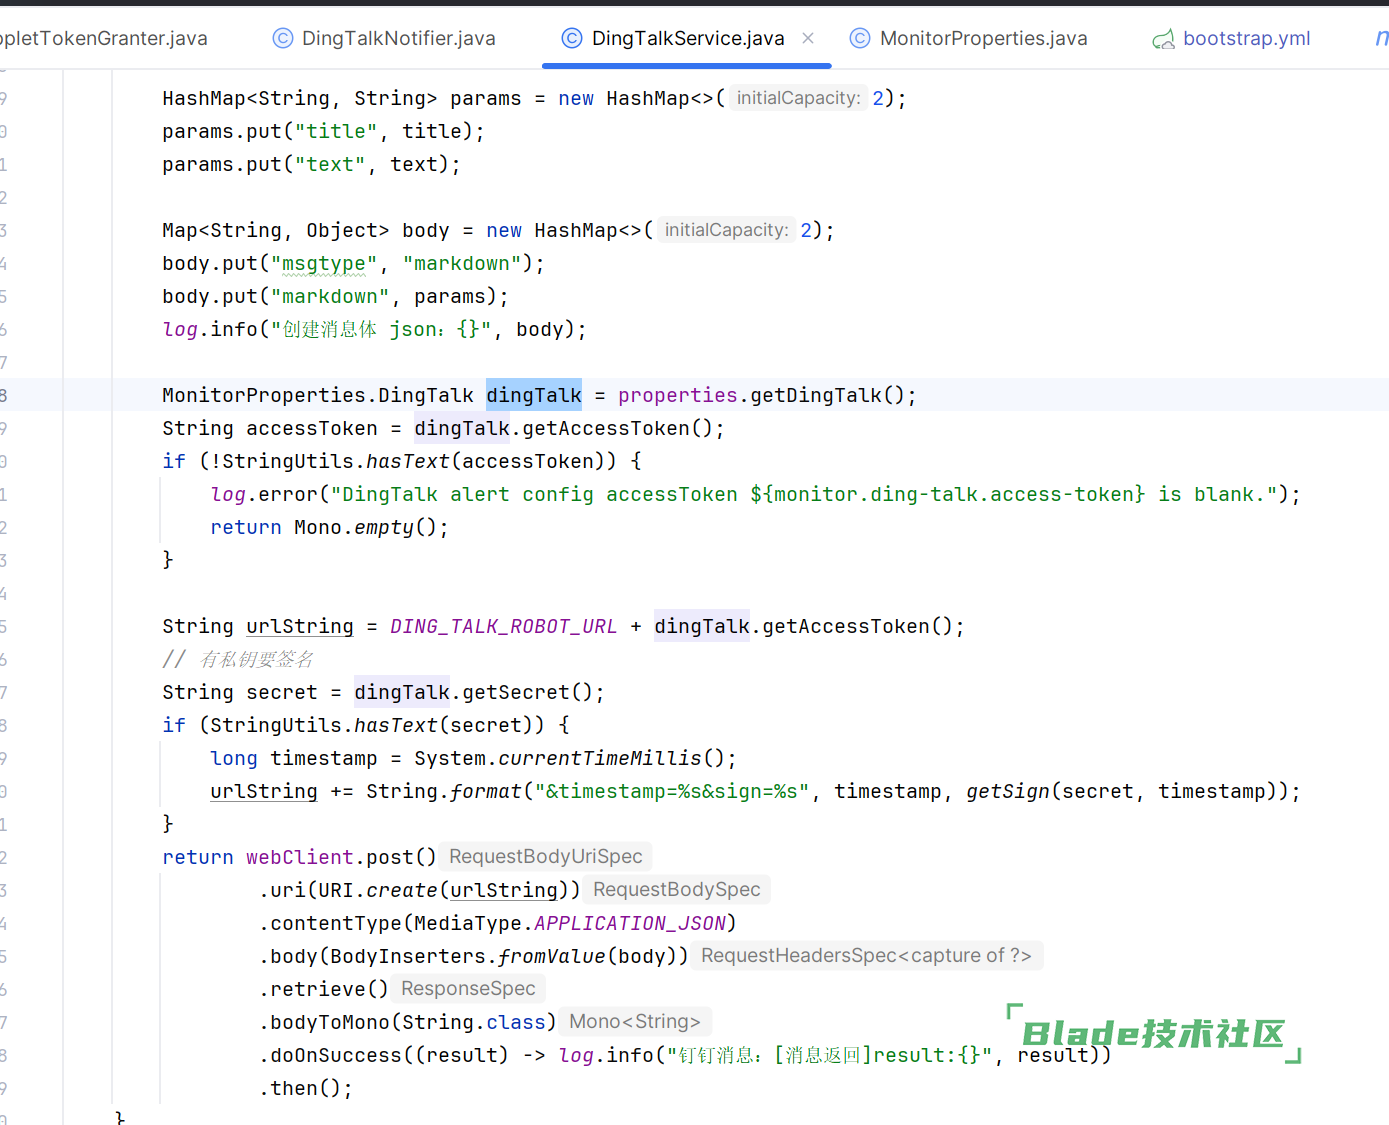Click the Mono<String> inlay hint
Image resolution: width=1389 pixels, height=1125 pixels.
pos(635,1021)
